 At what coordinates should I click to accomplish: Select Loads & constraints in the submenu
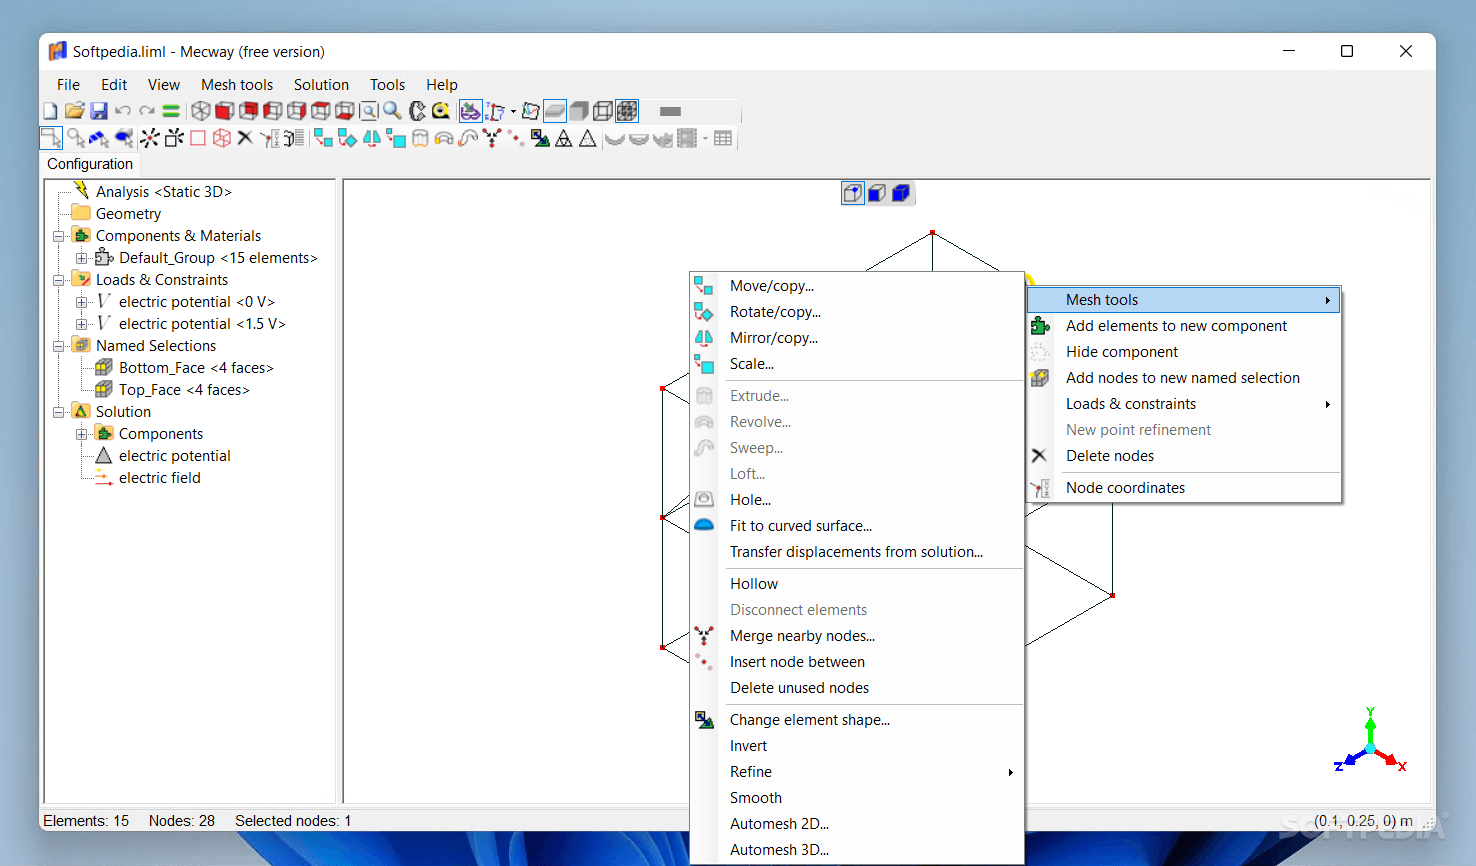click(1130, 403)
